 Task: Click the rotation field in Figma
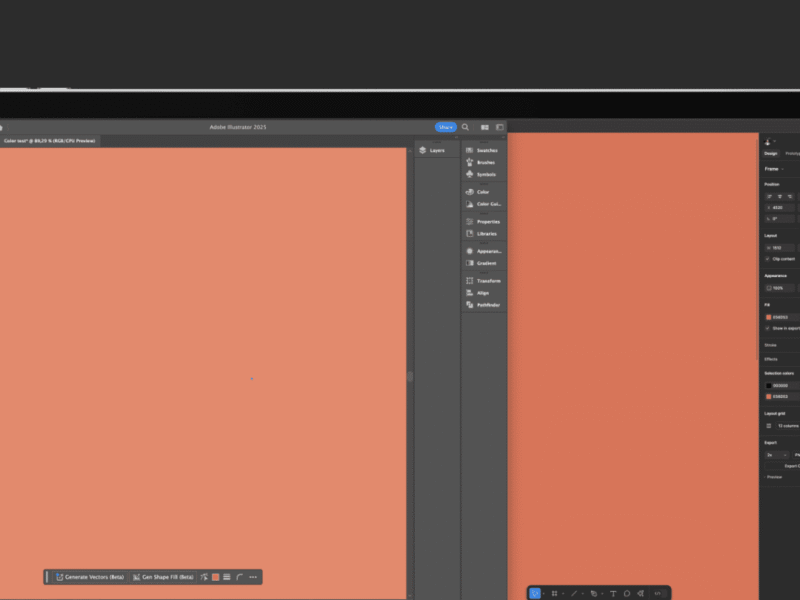coord(780,219)
